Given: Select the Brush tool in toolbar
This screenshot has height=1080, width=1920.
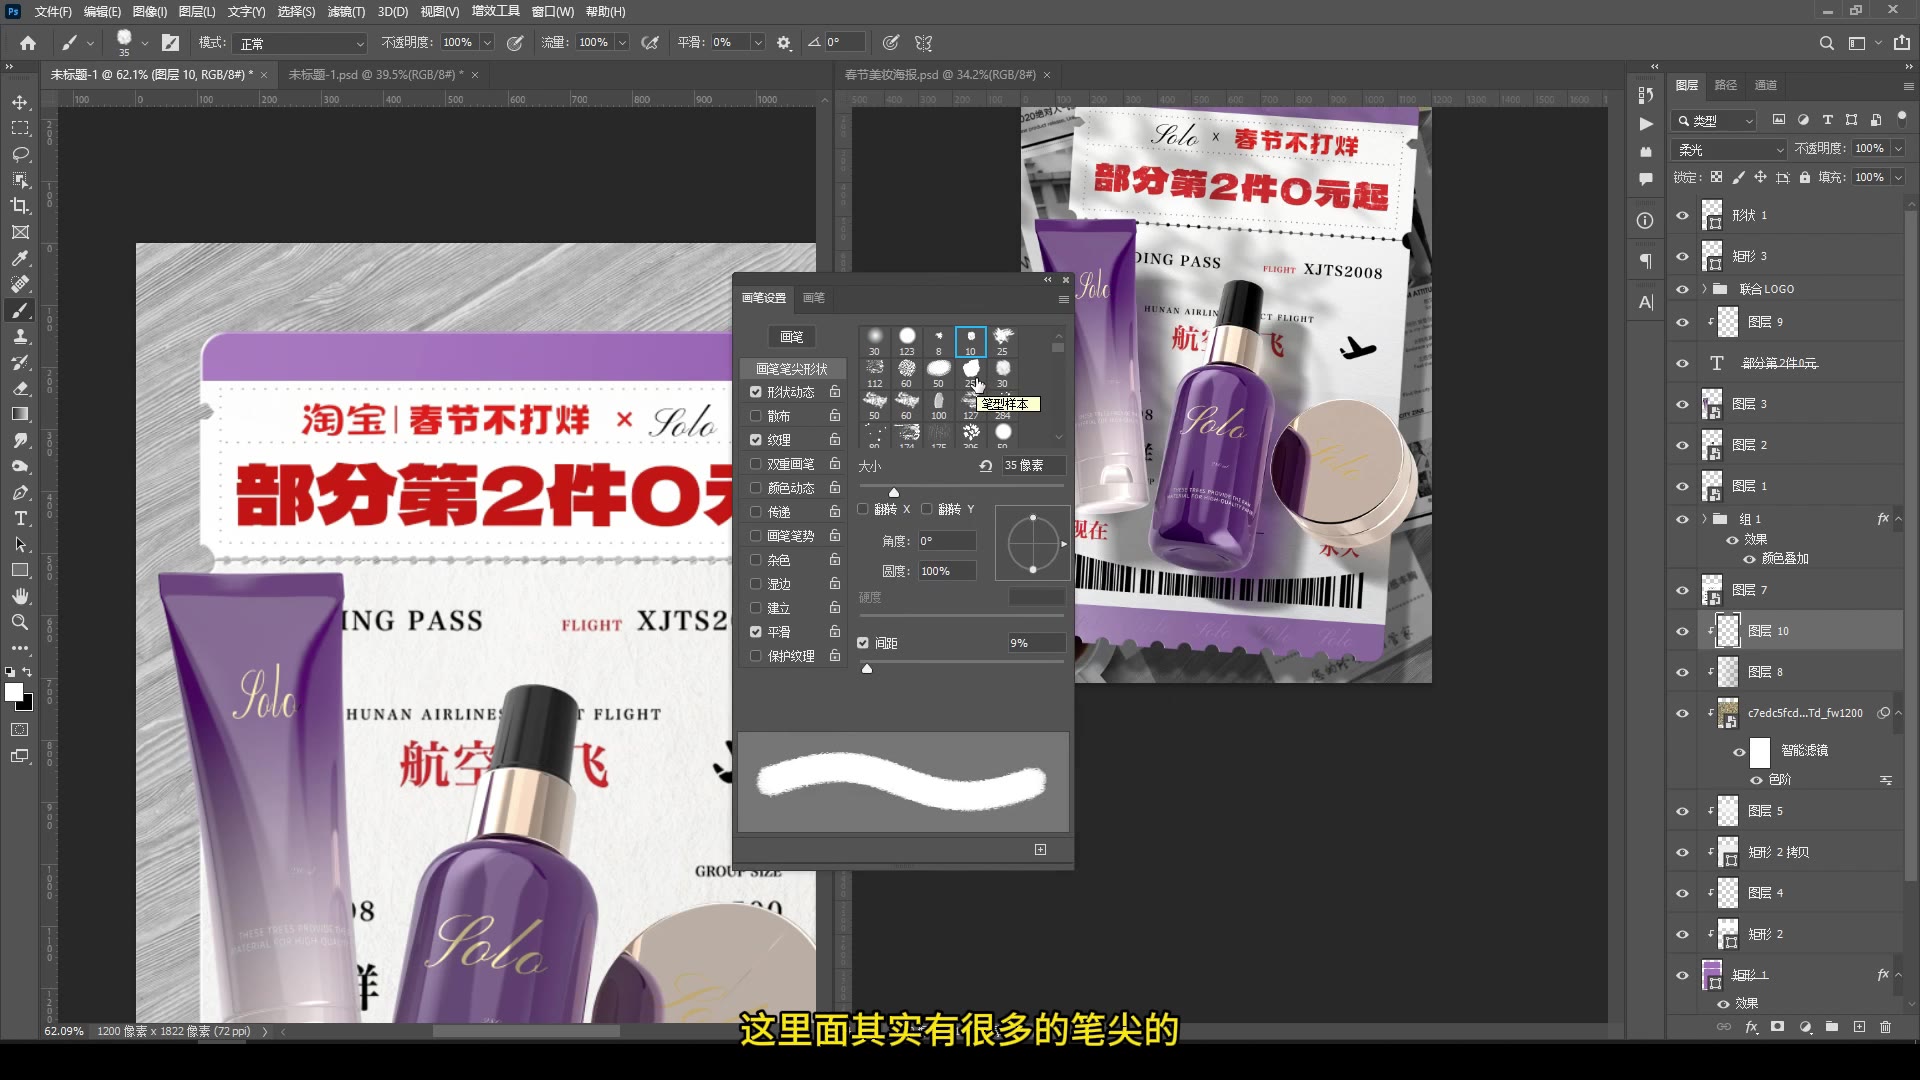Looking at the screenshot, I should [20, 311].
